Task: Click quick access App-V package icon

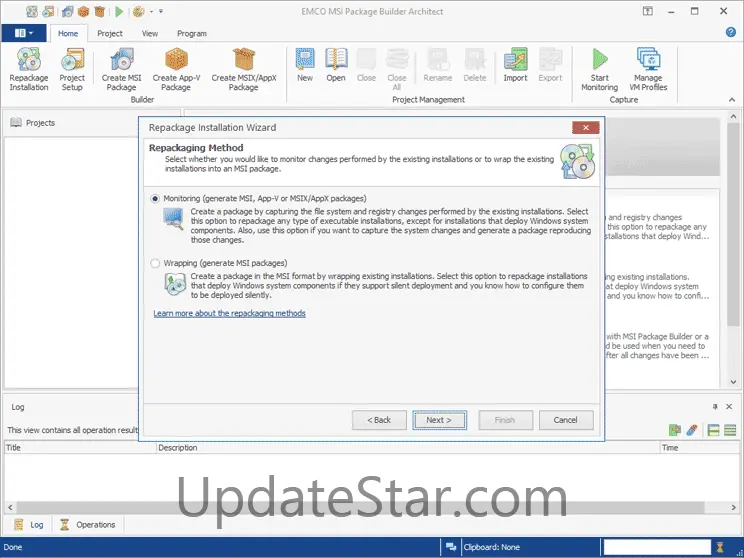Action: [x=84, y=11]
